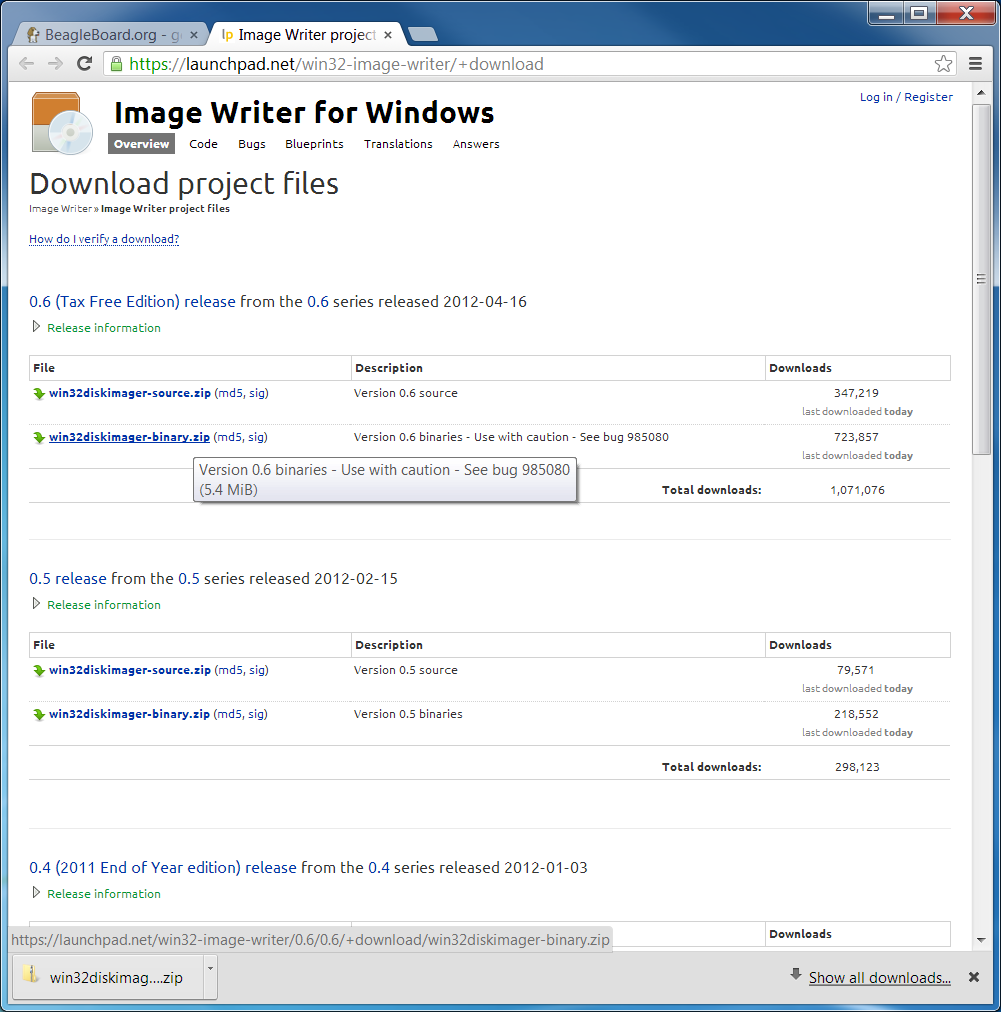Close the BeagleBoard.org tab
The height and width of the screenshot is (1012, 1001).
[194, 35]
